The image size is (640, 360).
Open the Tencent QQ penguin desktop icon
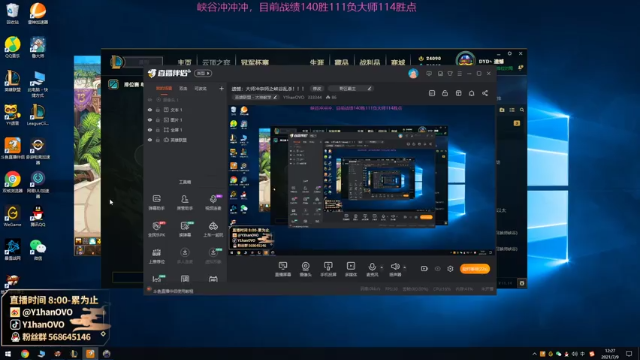[38, 216]
